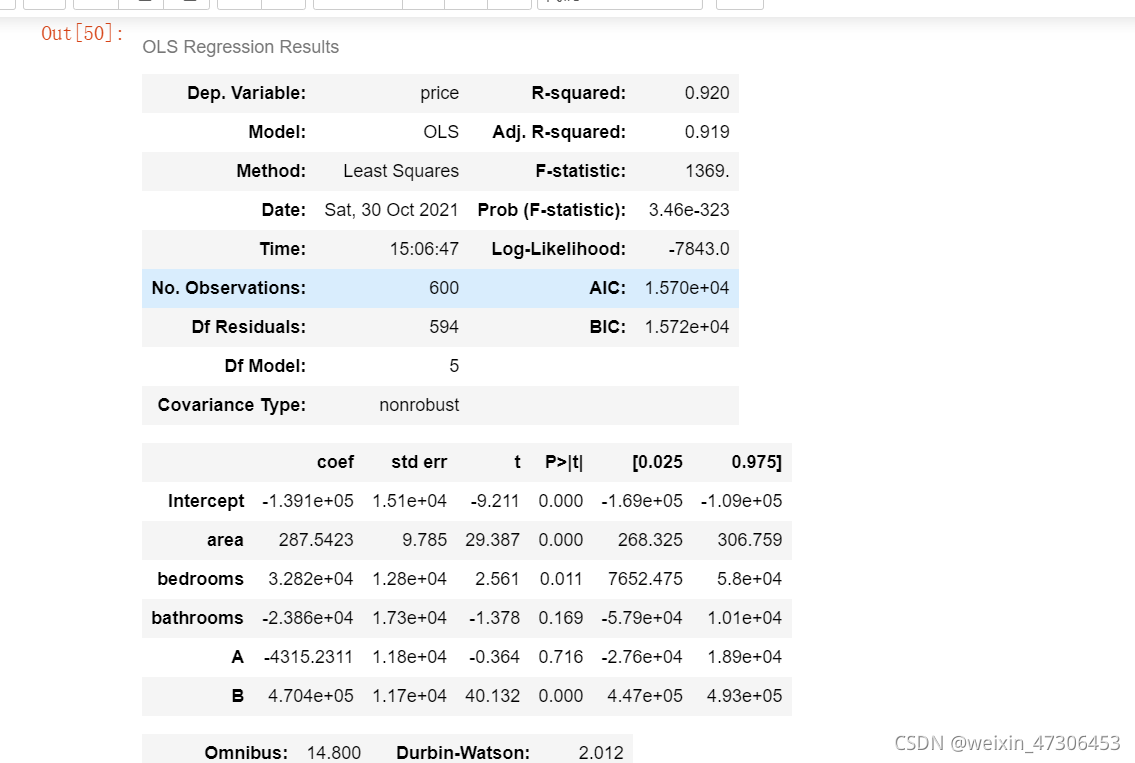Select the A p-value 0.716
The height and width of the screenshot is (763, 1135).
(x=561, y=658)
